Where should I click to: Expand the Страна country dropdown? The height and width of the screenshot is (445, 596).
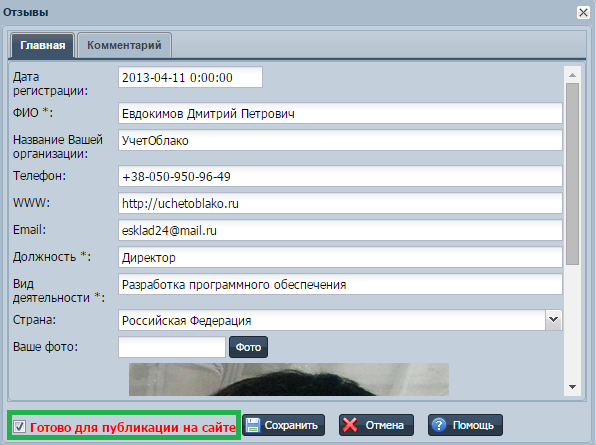(x=554, y=320)
